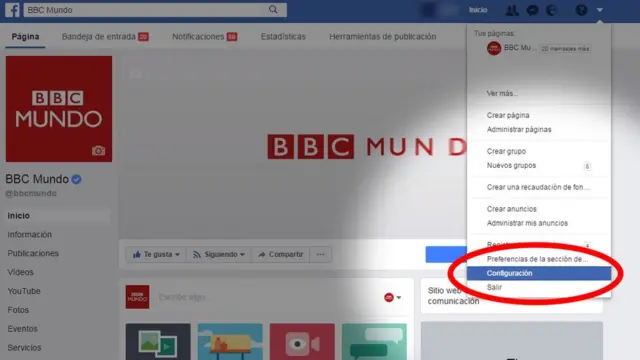
Task: Open YouTube in the left sidebar
Action: tap(24, 291)
